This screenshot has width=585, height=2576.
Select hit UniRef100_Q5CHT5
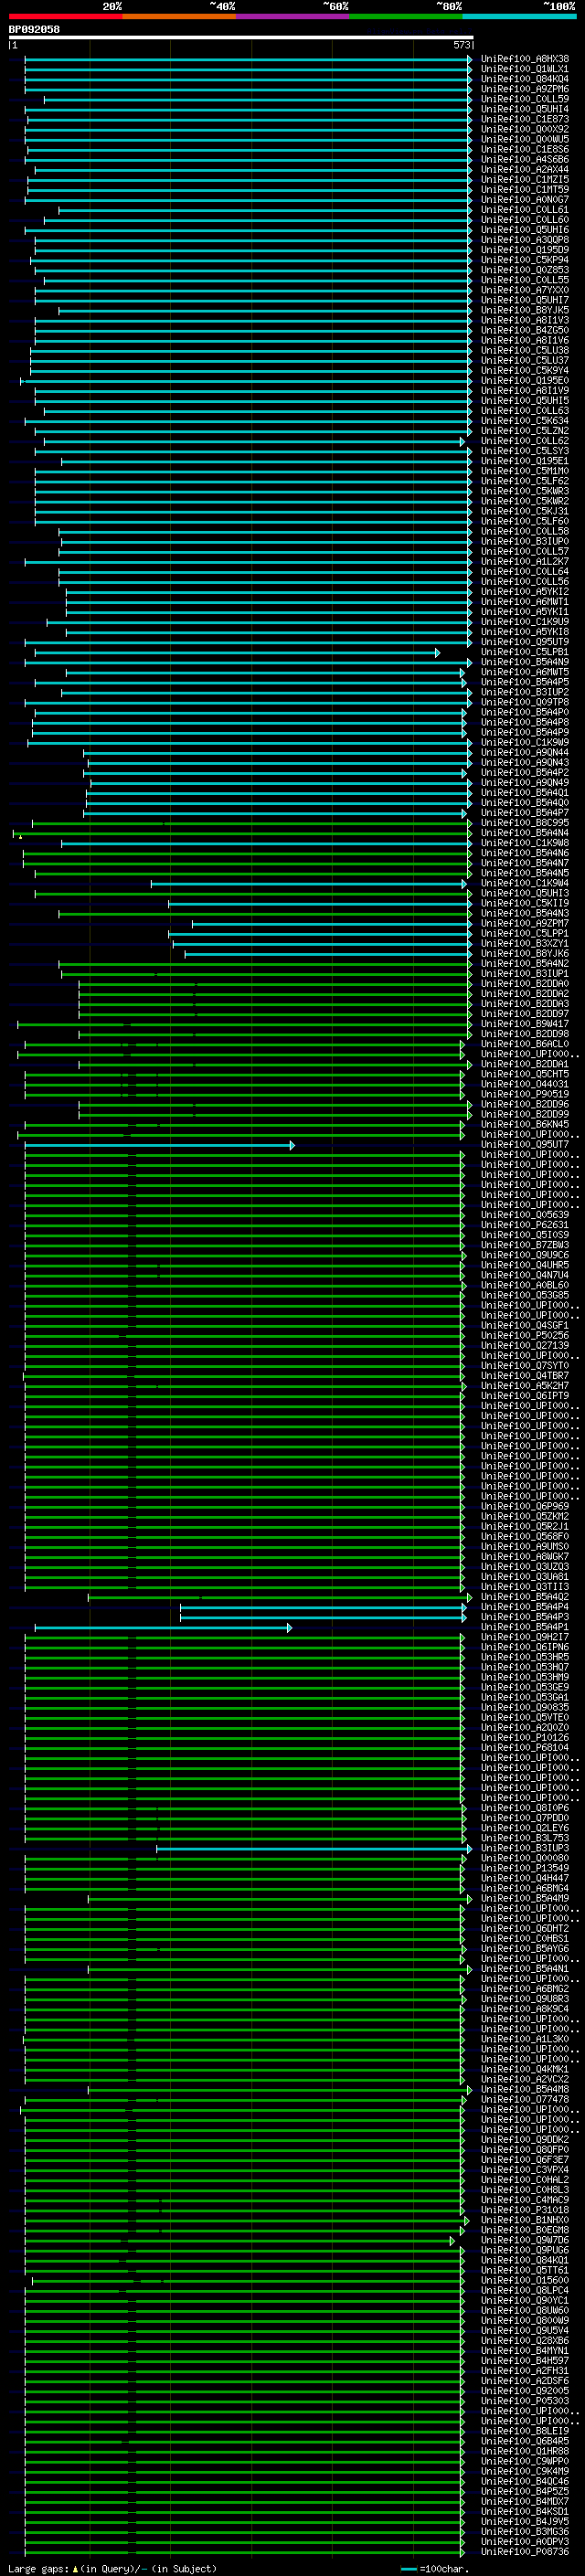click(524, 1074)
